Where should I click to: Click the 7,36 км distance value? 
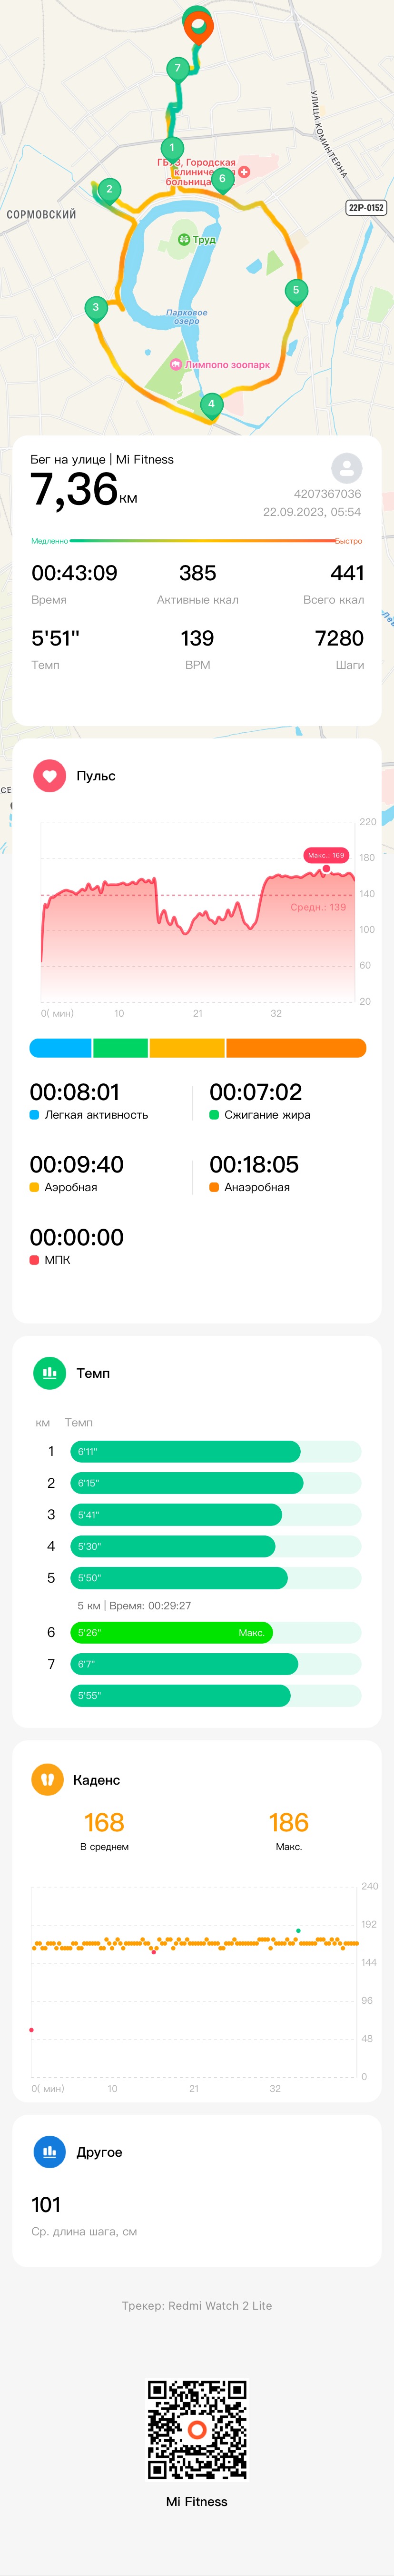(84, 490)
